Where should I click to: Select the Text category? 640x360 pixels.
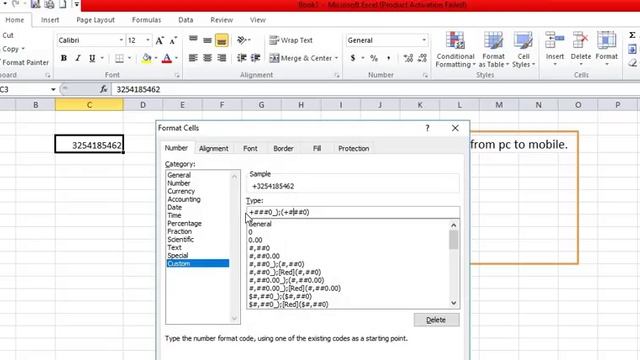(x=174, y=247)
